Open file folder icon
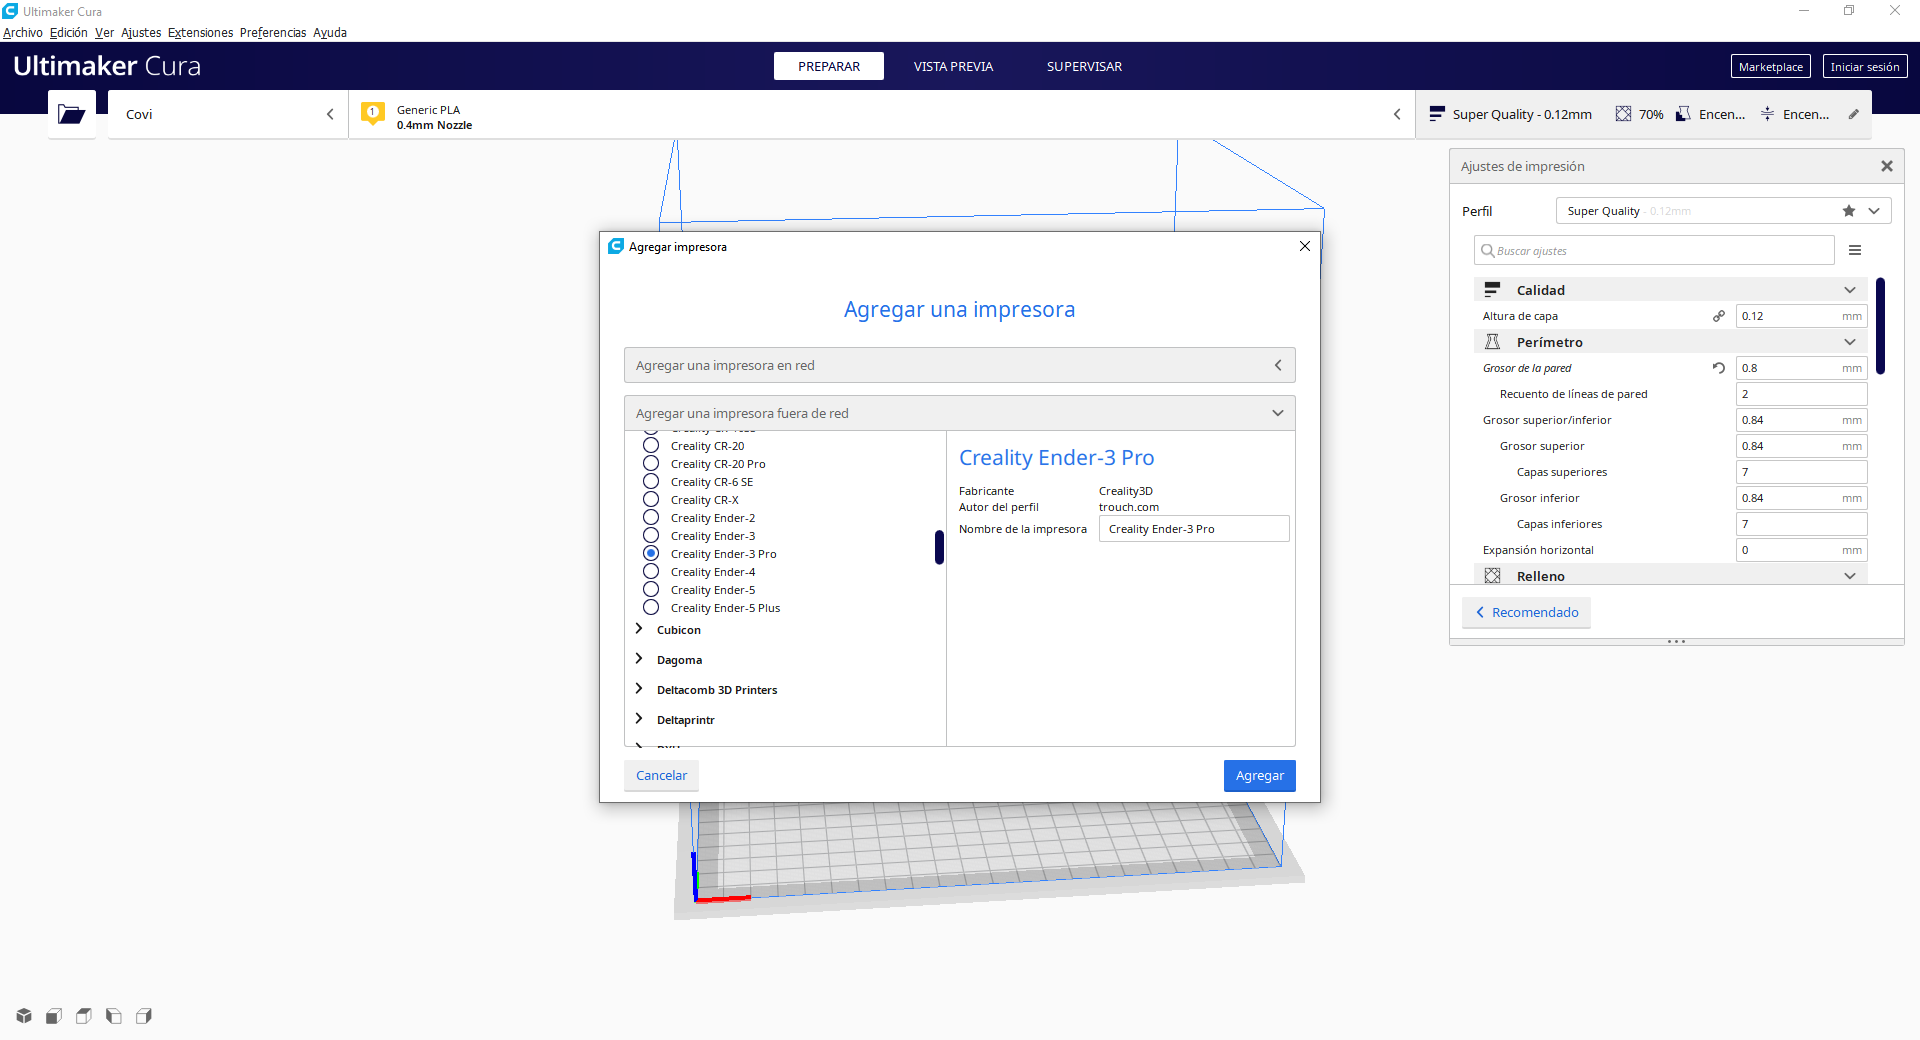 (71, 114)
